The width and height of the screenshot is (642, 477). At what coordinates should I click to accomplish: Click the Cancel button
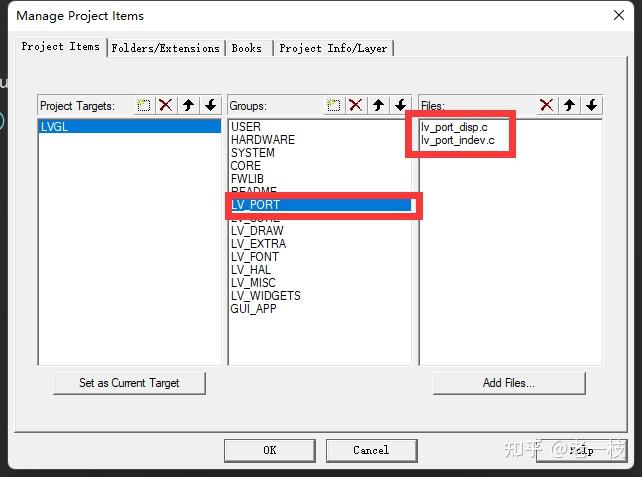[371, 450]
